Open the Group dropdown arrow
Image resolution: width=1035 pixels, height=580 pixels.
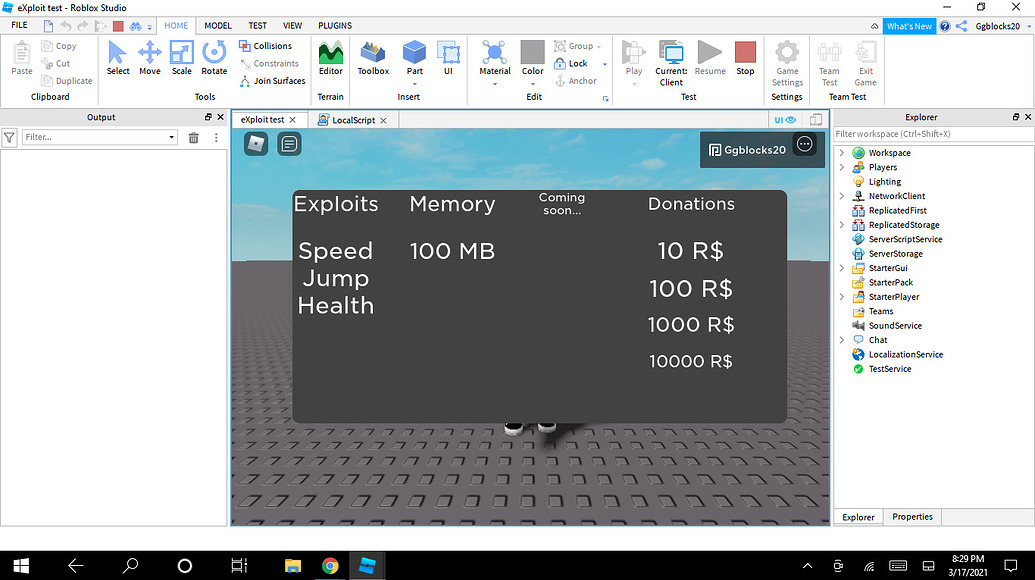[x=601, y=45]
